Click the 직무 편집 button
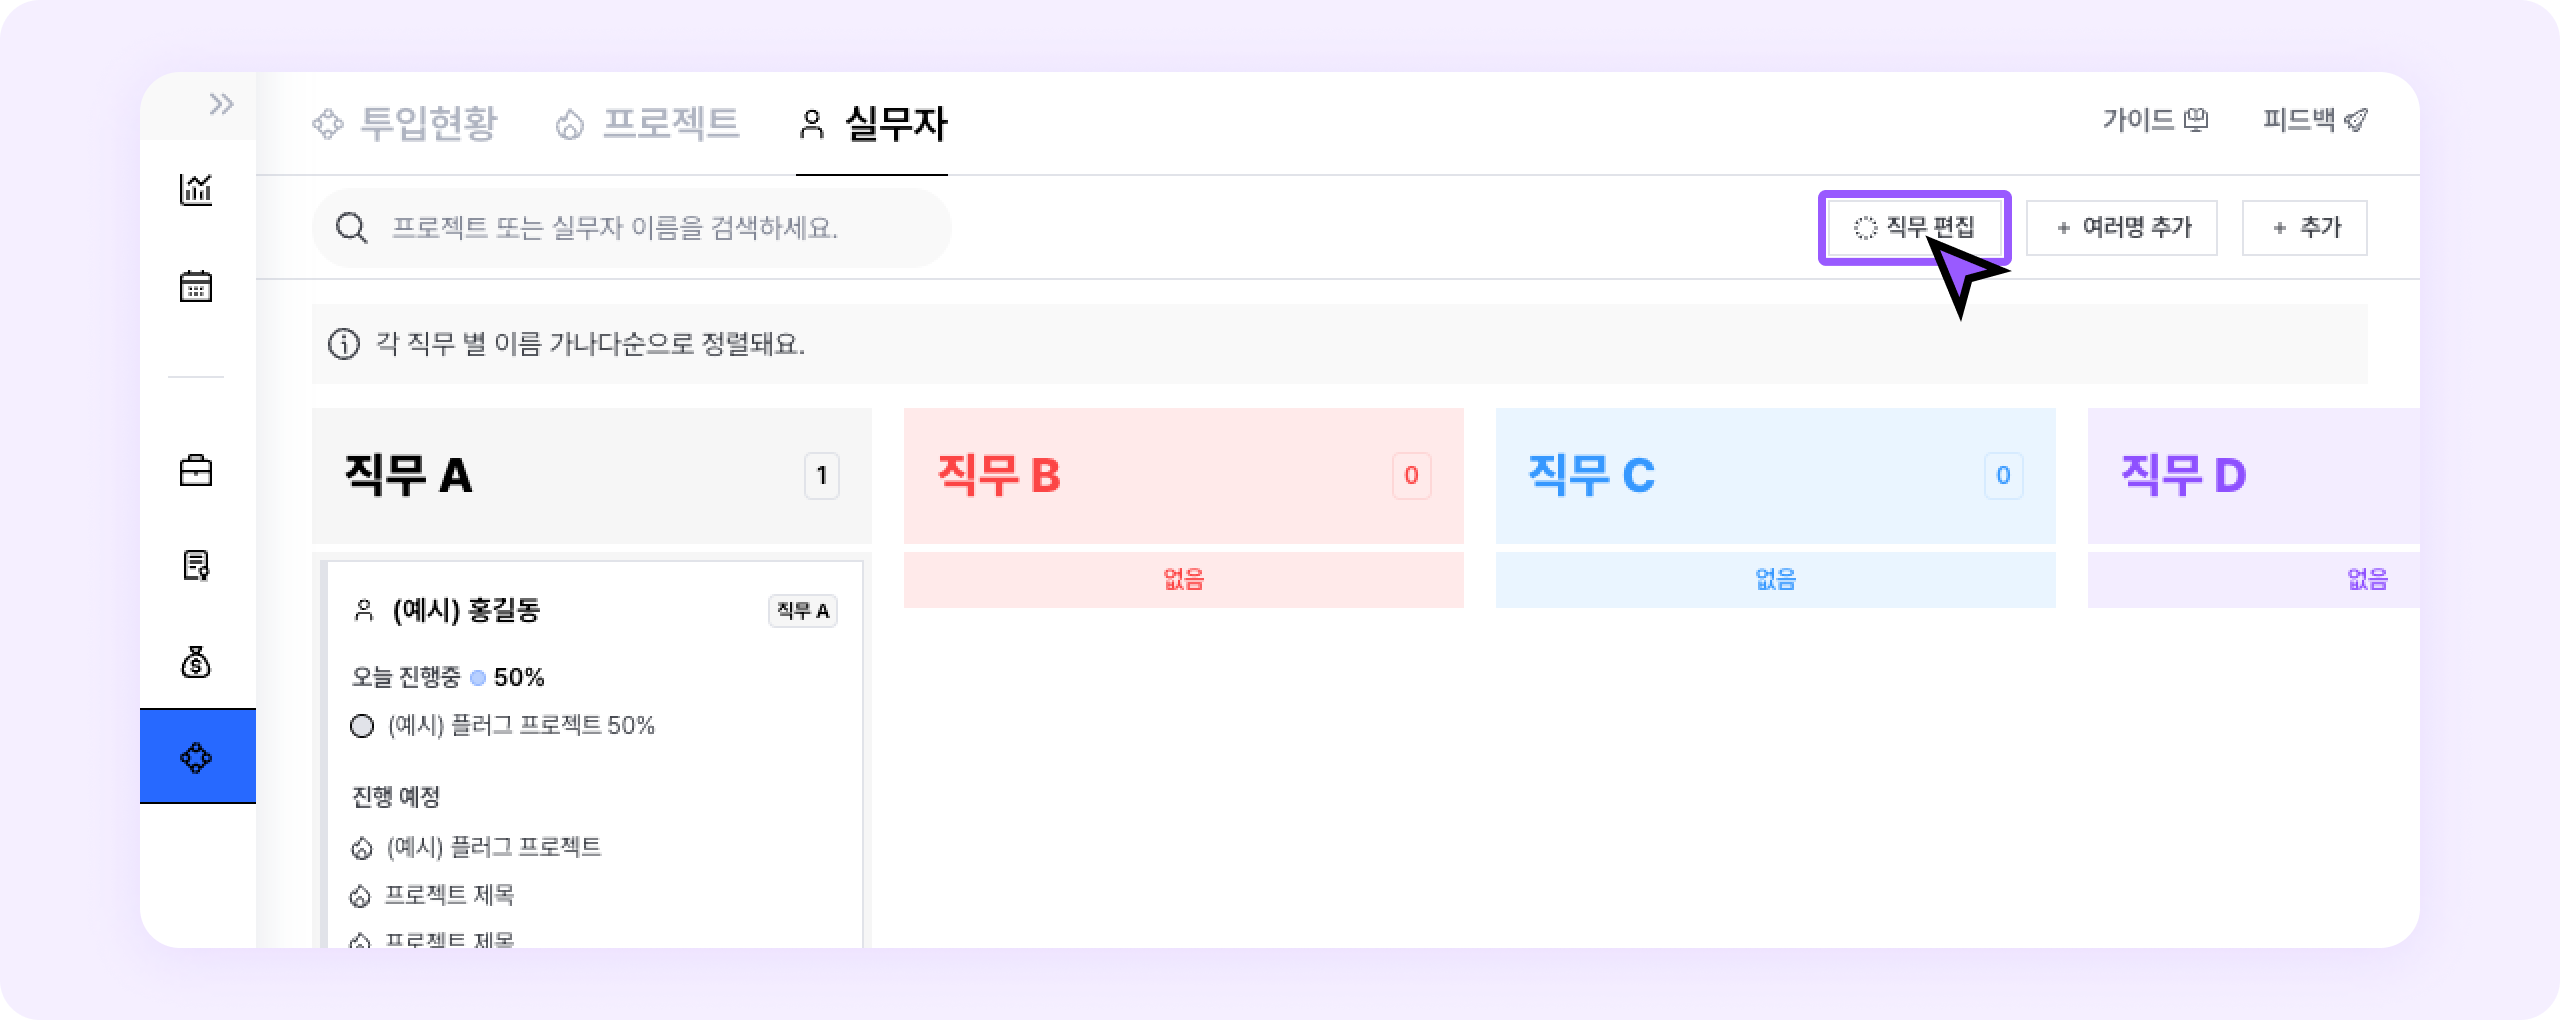Viewport: 2560px width, 1020px height. point(1914,228)
